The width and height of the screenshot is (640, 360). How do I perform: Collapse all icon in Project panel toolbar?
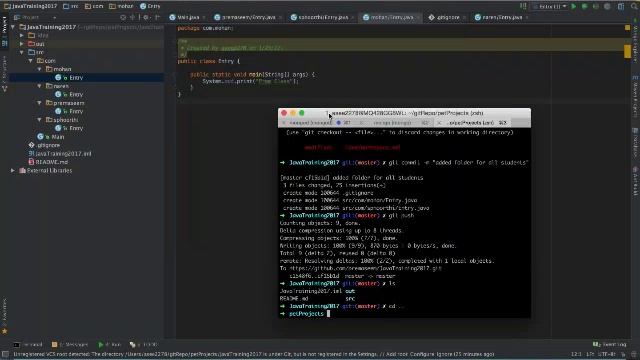[132, 17]
